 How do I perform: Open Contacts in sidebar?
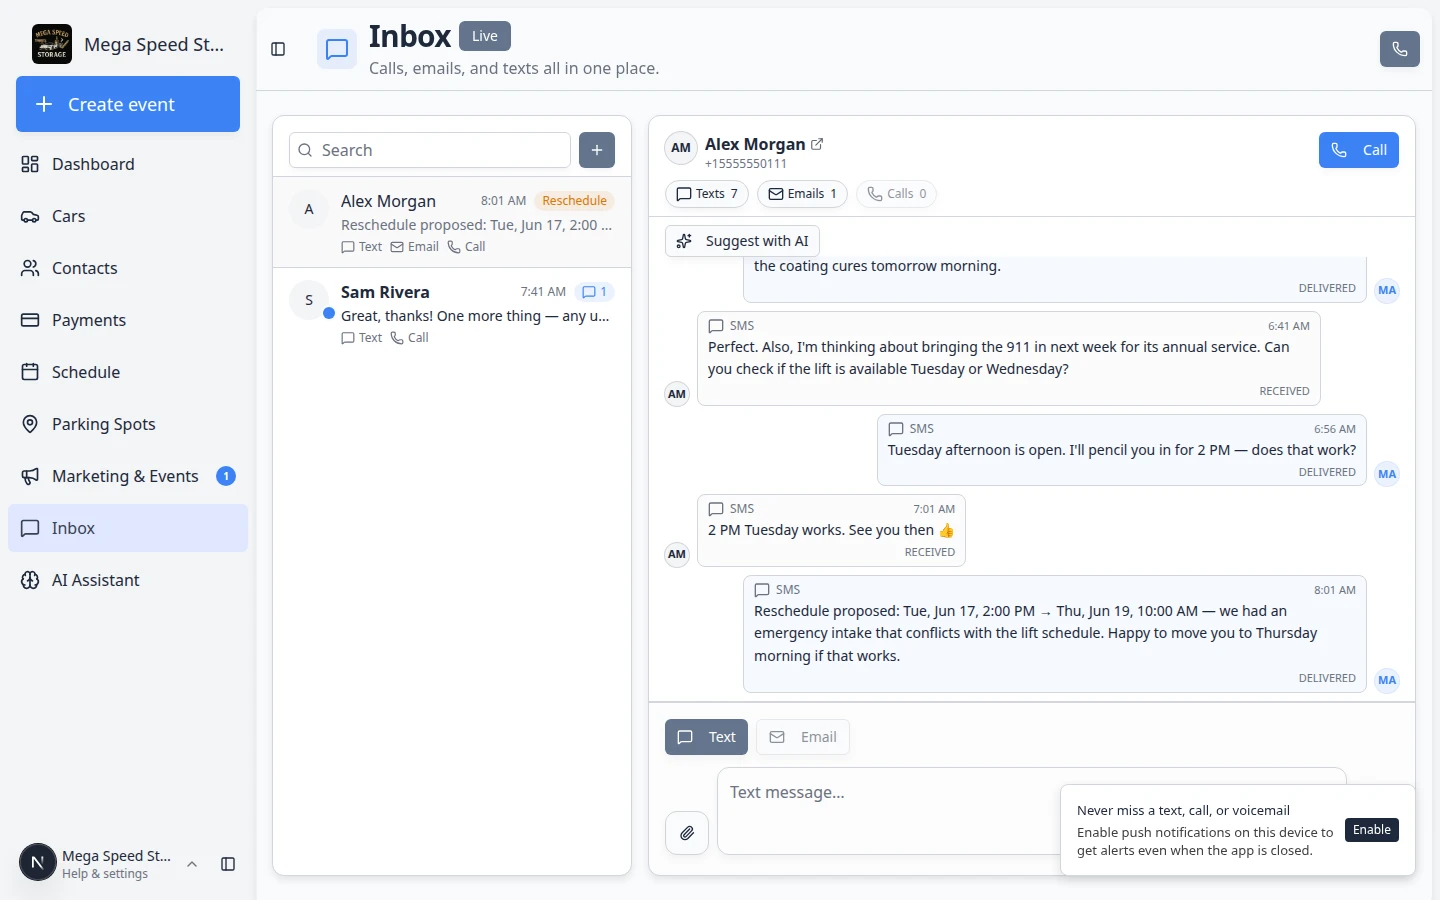pyautogui.click(x=128, y=268)
